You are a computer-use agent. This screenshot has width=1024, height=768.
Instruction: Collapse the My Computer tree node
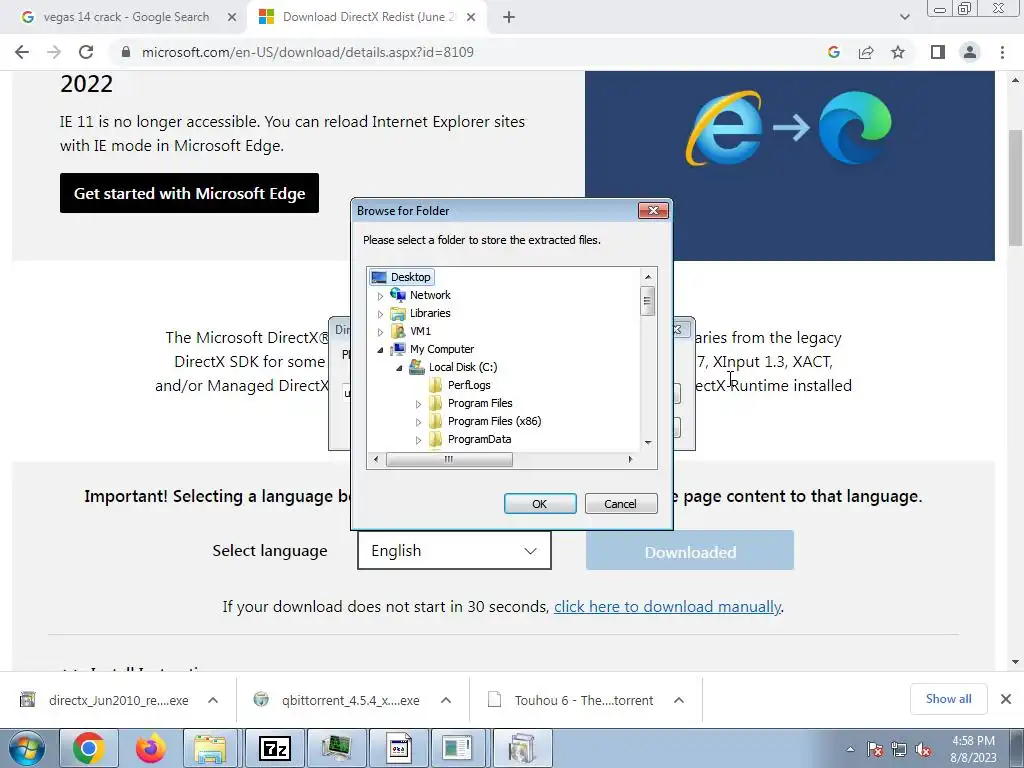pyautogui.click(x=380, y=350)
